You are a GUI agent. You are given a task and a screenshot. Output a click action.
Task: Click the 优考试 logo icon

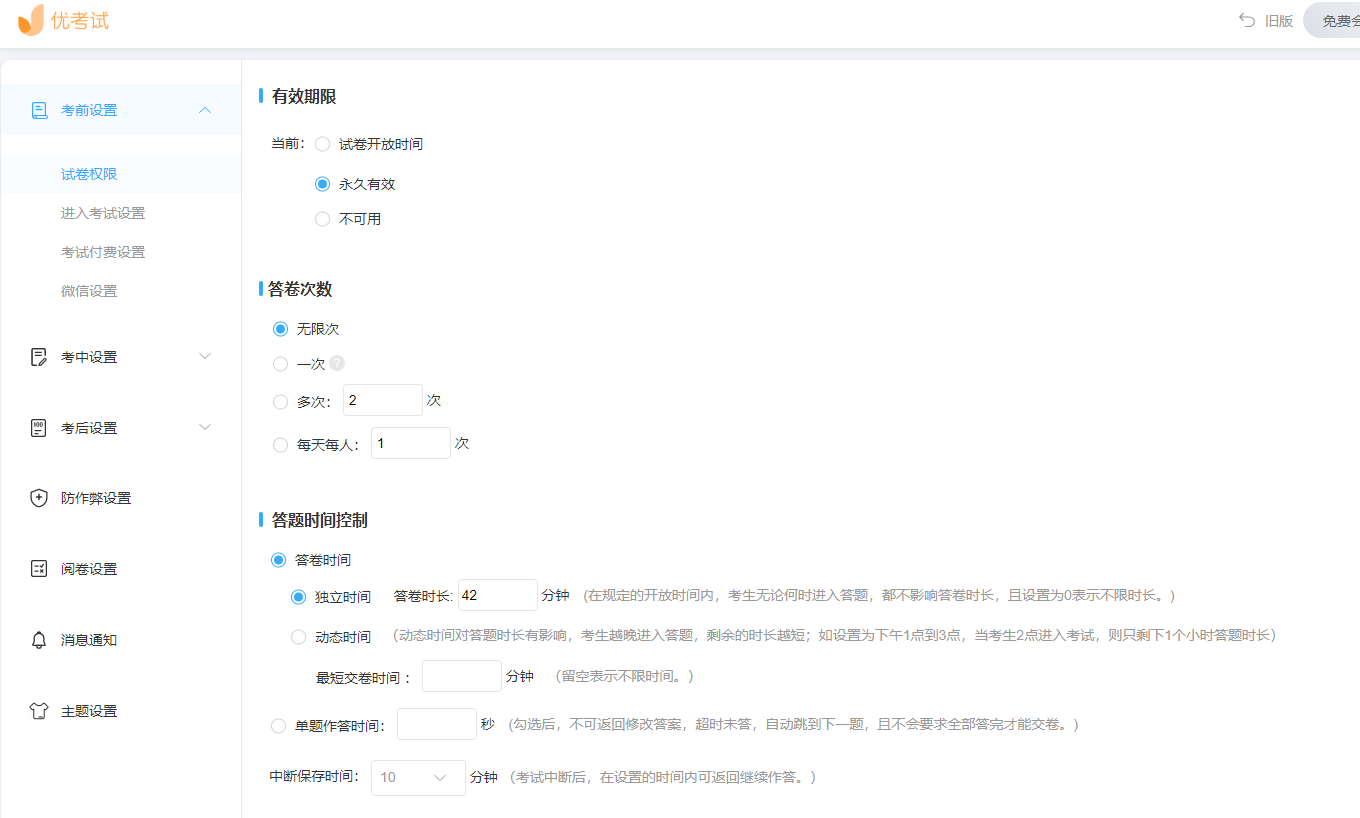point(31,19)
